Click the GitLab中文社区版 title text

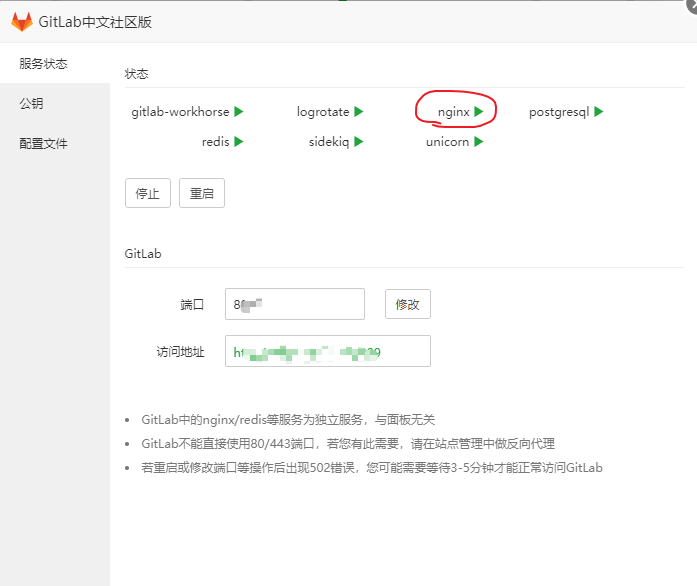pyautogui.click(x=95, y=22)
